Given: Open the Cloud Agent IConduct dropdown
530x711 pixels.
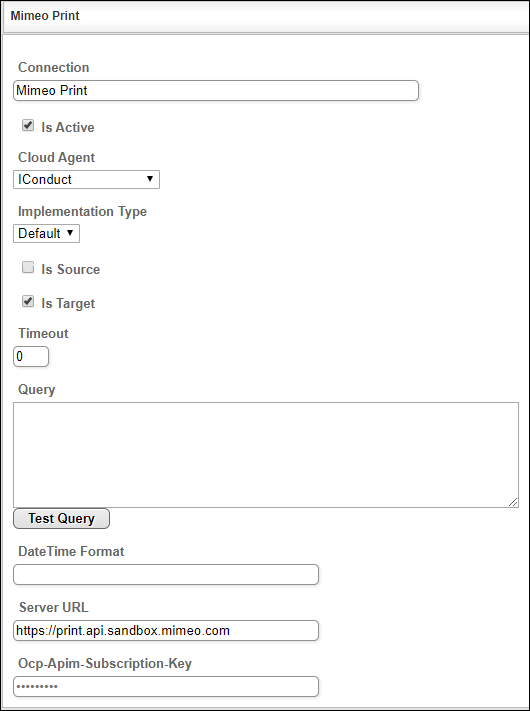Looking at the screenshot, I should (x=86, y=180).
